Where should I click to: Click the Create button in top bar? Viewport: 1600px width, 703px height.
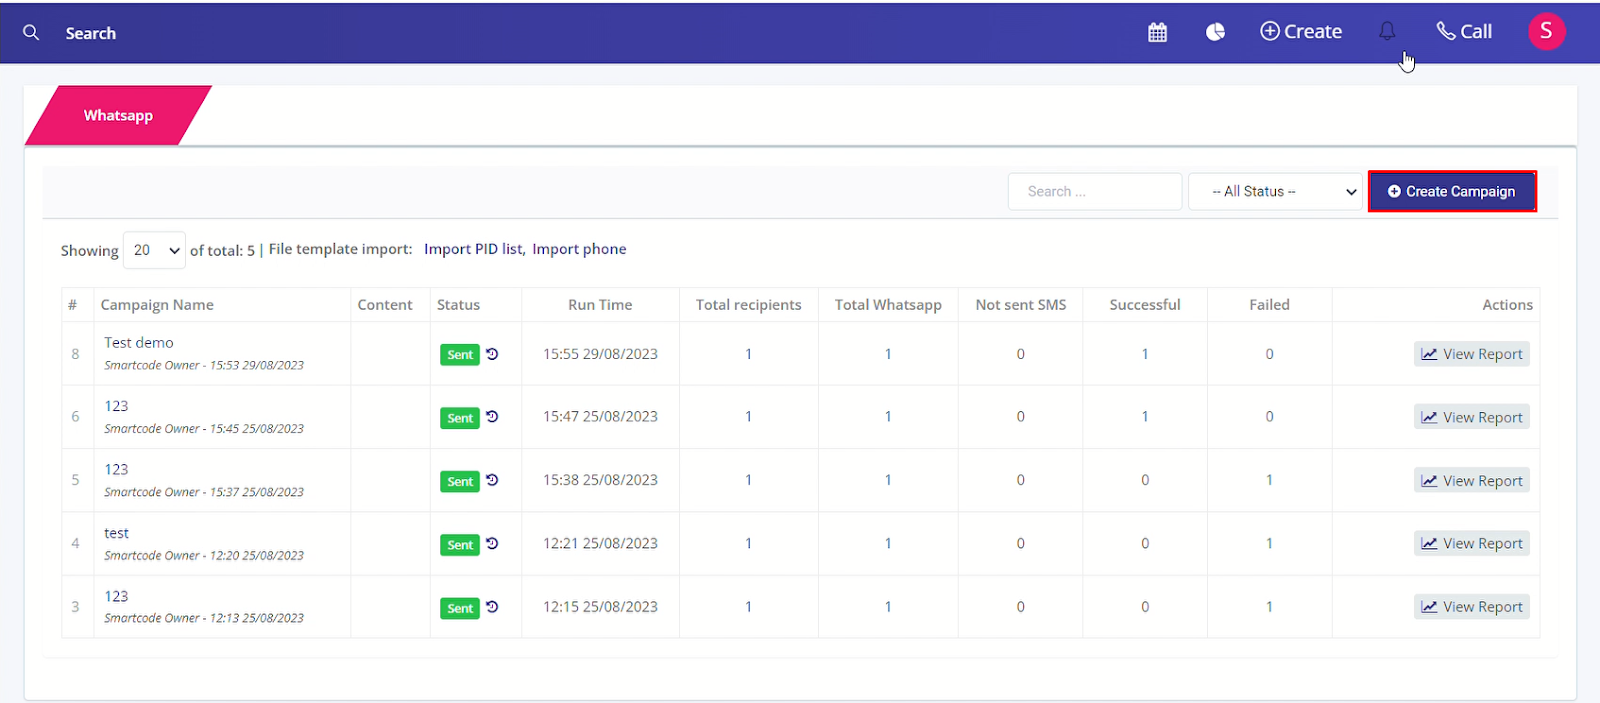pos(1301,32)
